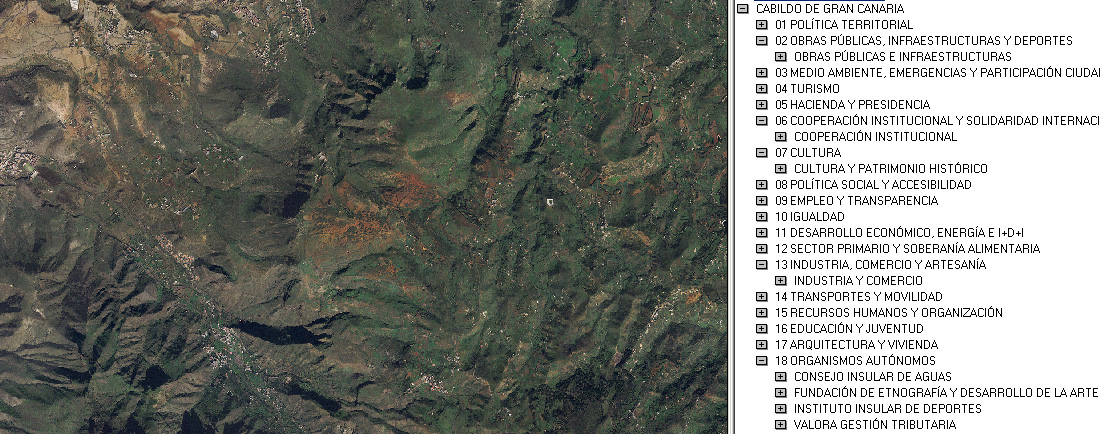Expand 10 IGUALDAD node
Image resolution: width=1100 pixels, height=434 pixels.
[762, 217]
